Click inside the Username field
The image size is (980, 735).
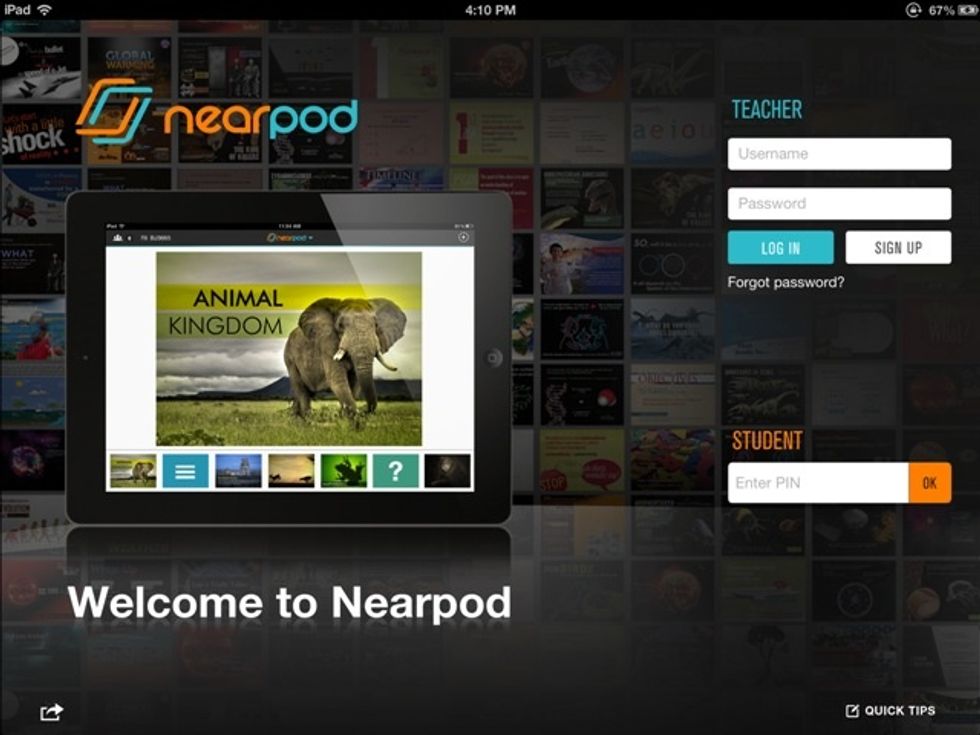(838, 153)
